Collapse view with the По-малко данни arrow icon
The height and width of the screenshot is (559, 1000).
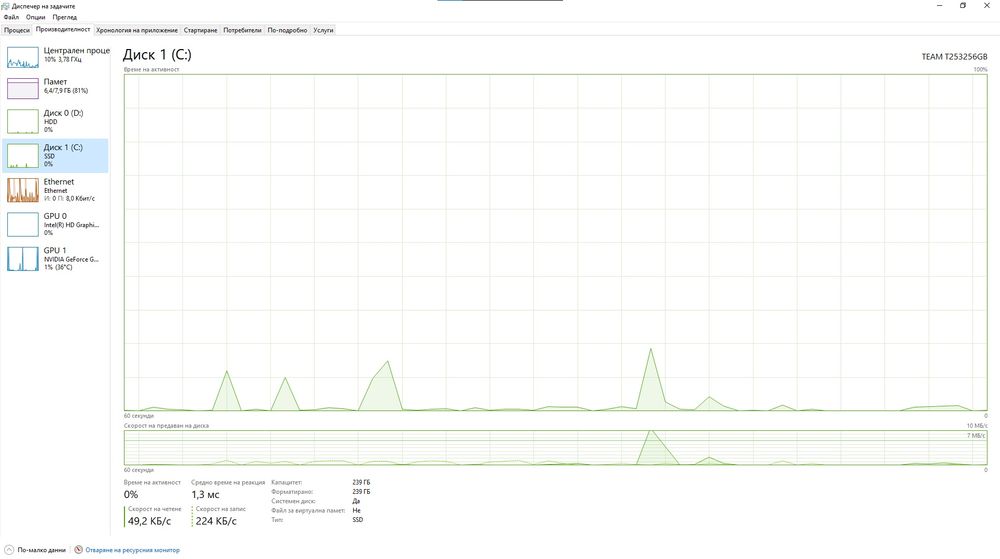click(9, 549)
